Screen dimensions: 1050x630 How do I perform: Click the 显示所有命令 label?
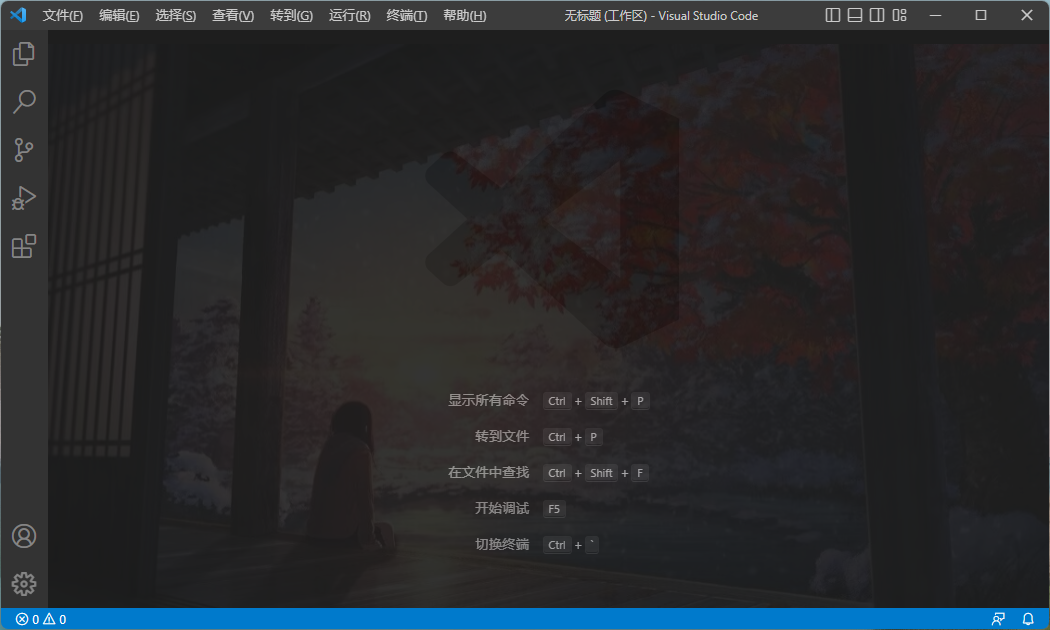click(488, 400)
